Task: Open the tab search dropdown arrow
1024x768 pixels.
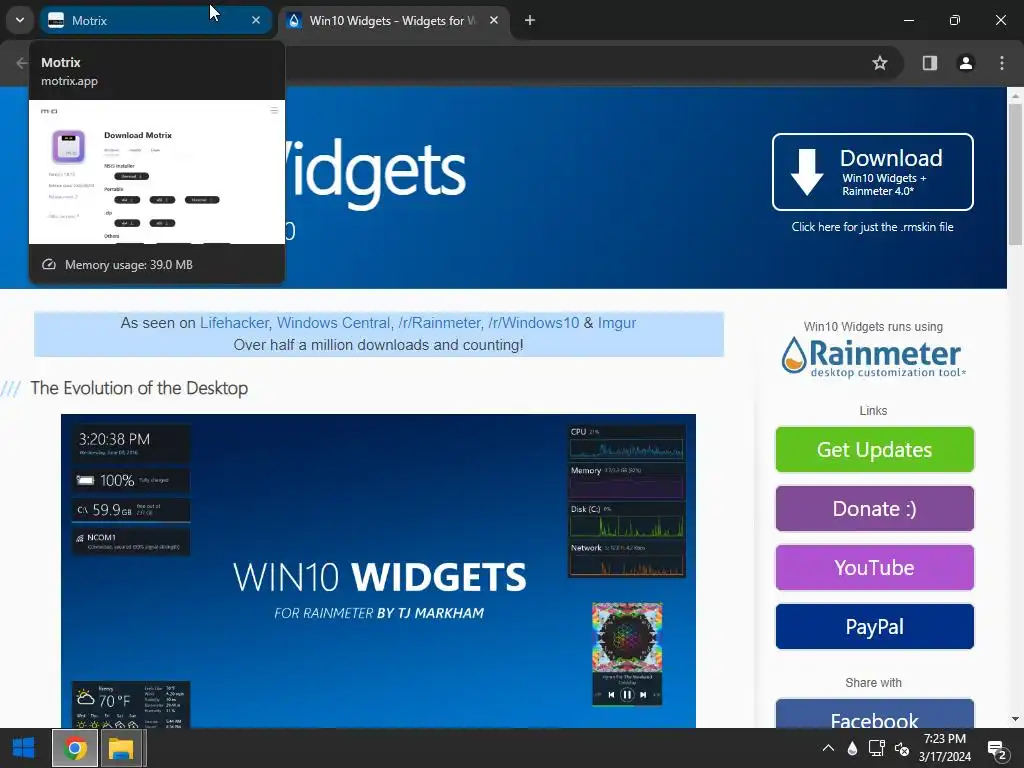Action: click(x=20, y=20)
